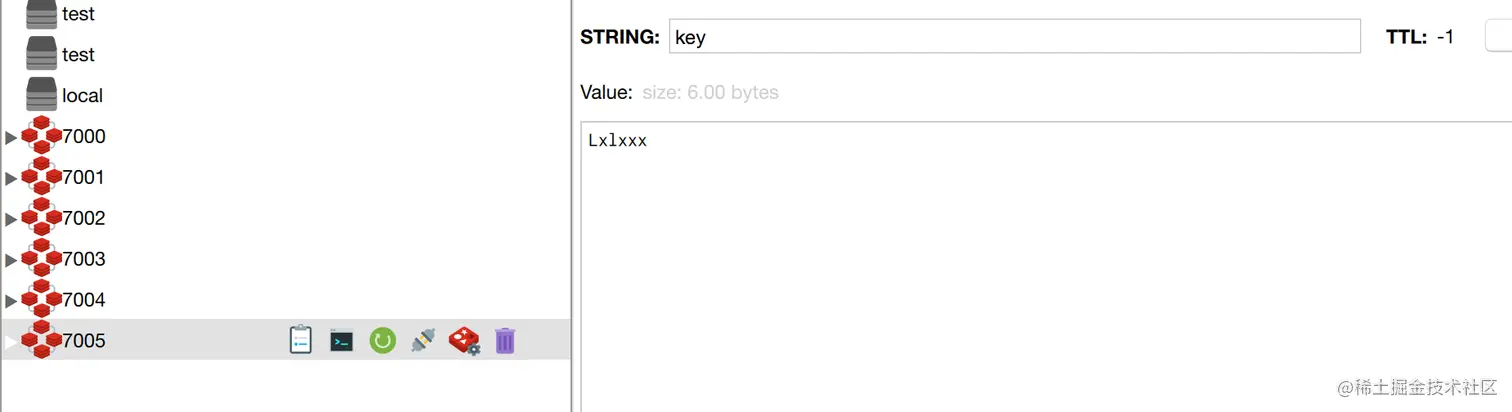Expand the 7001 cluster node
The height and width of the screenshot is (412, 1512).
[x=11, y=179]
